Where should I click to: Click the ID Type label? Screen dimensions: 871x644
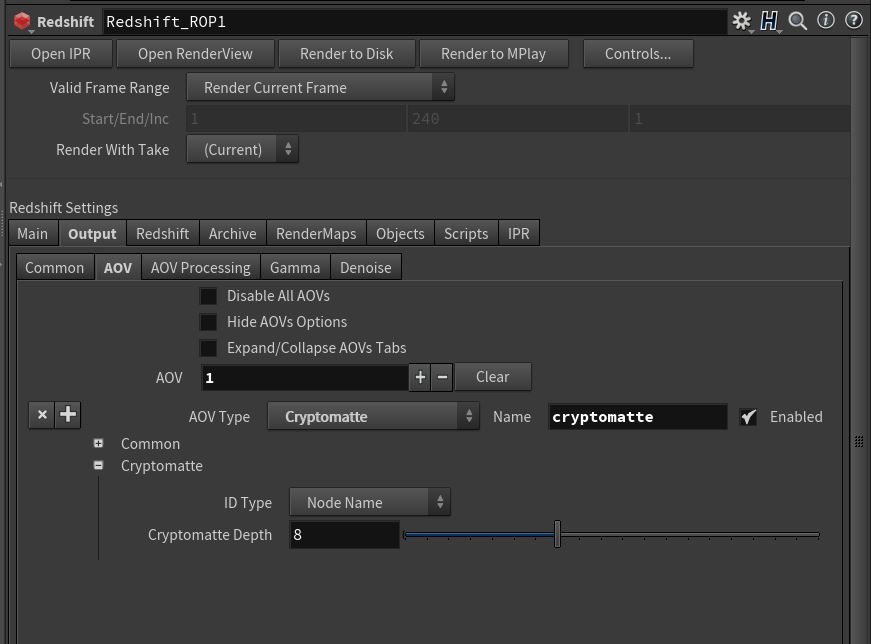click(x=248, y=503)
